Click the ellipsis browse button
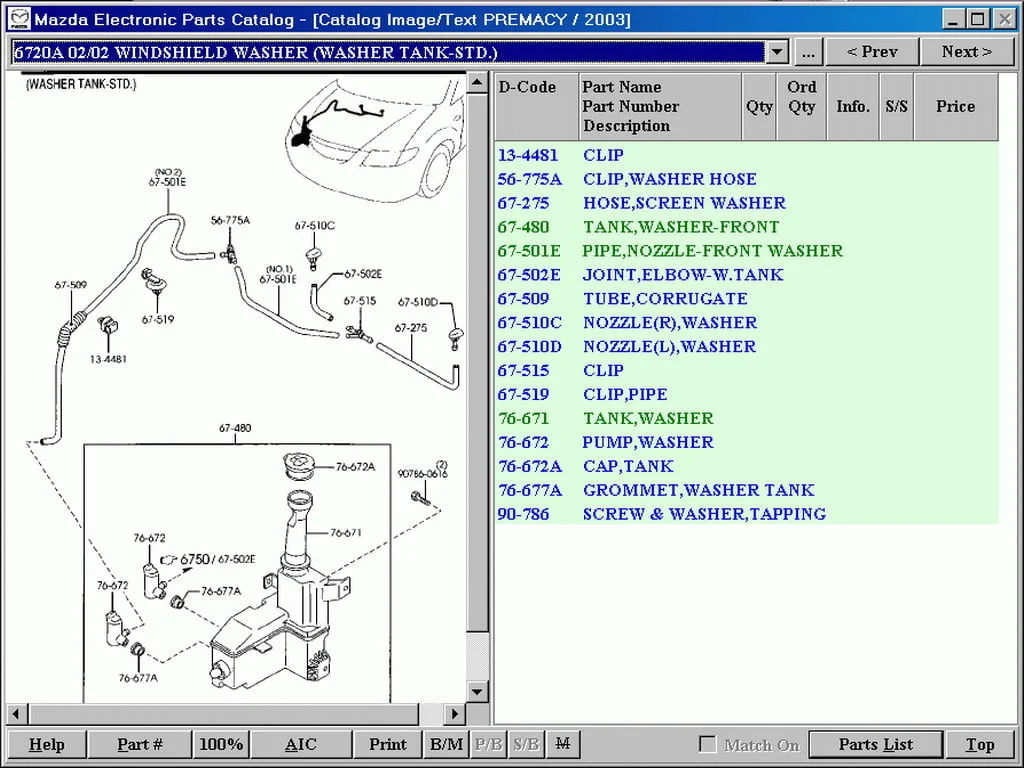 tap(808, 52)
